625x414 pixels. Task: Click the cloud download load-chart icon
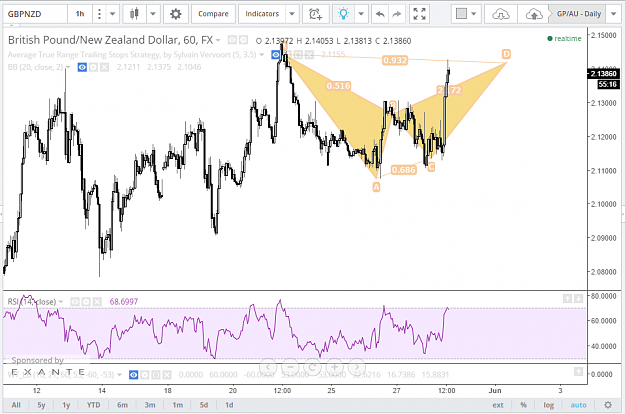click(x=501, y=14)
